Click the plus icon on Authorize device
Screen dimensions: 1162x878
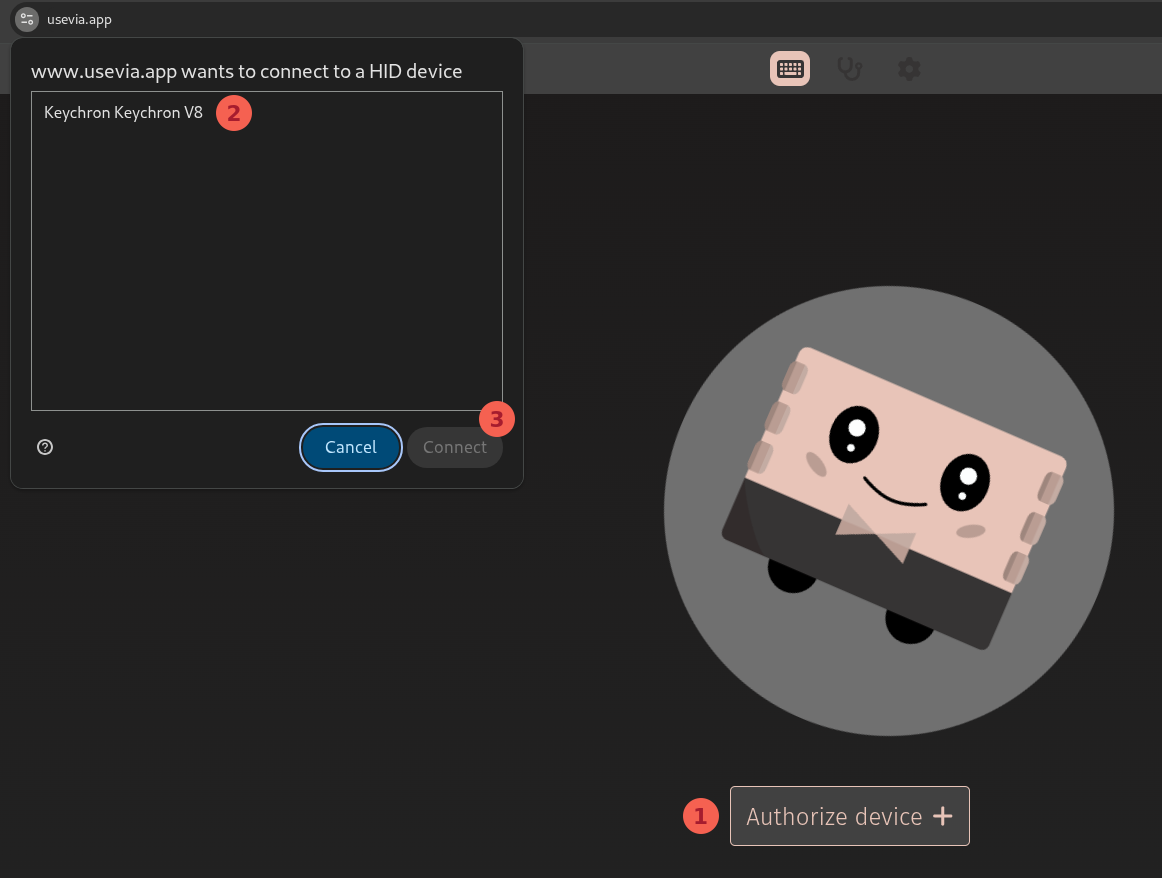[941, 816]
